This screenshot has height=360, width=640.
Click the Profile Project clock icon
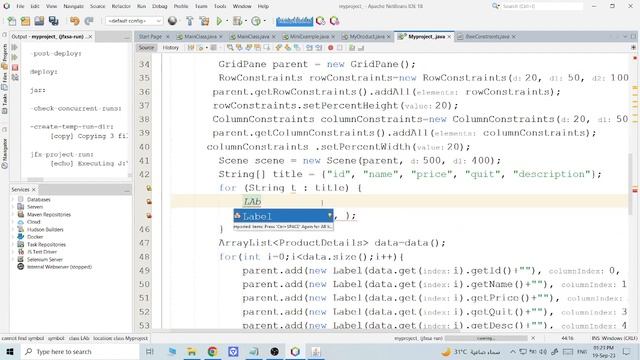click(256, 21)
